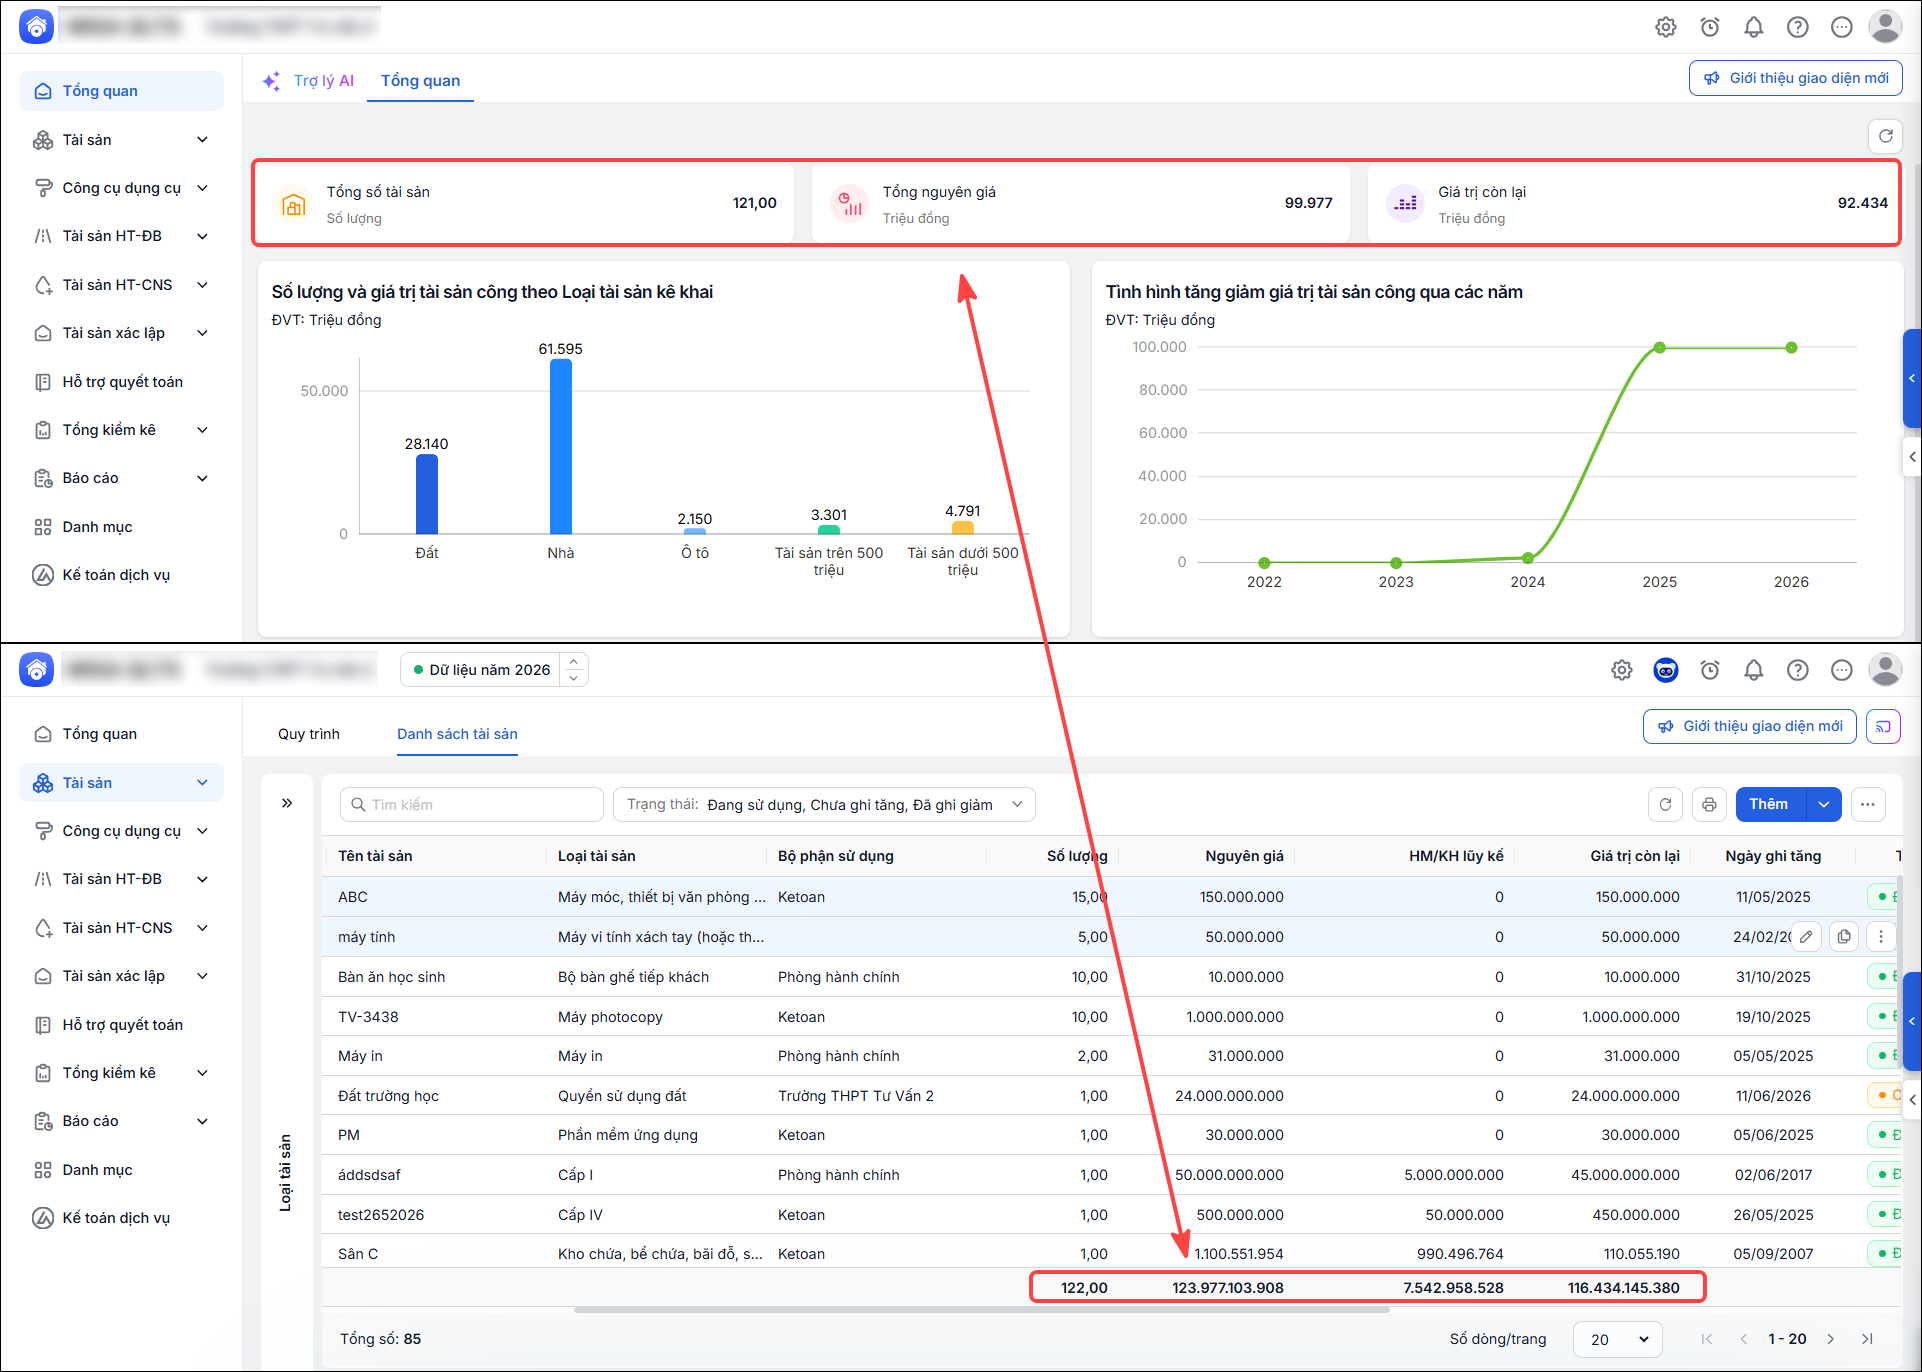Open the three-dot more options button beside Thêm

(x=1867, y=804)
